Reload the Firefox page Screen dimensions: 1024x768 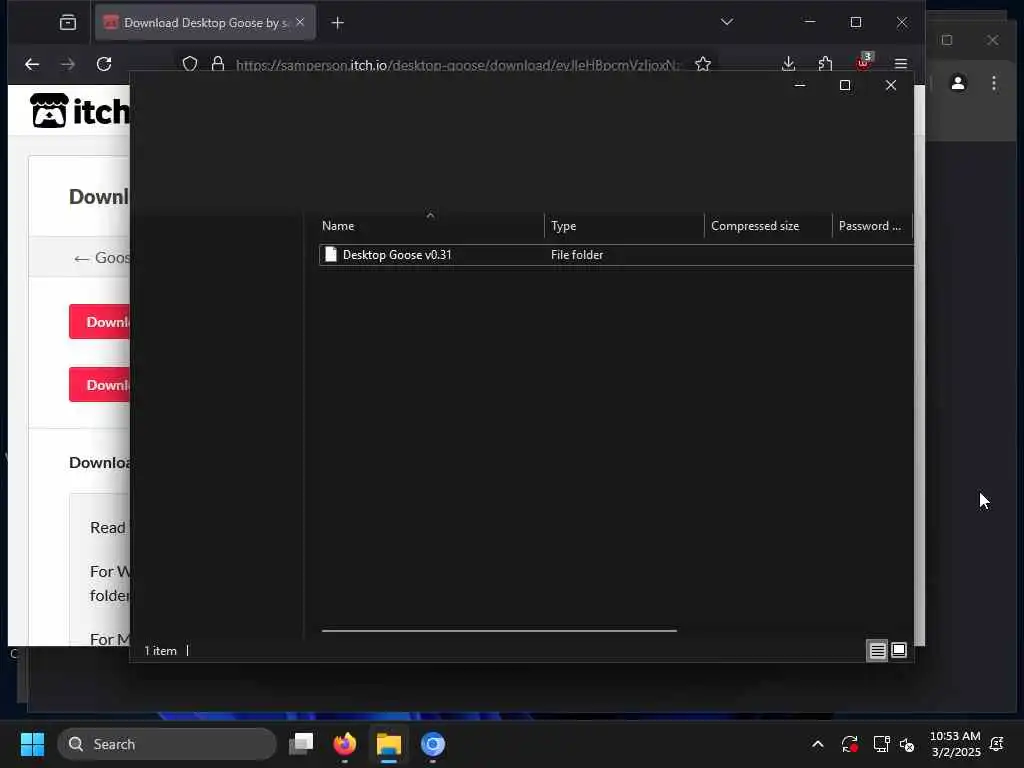click(104, 64)
